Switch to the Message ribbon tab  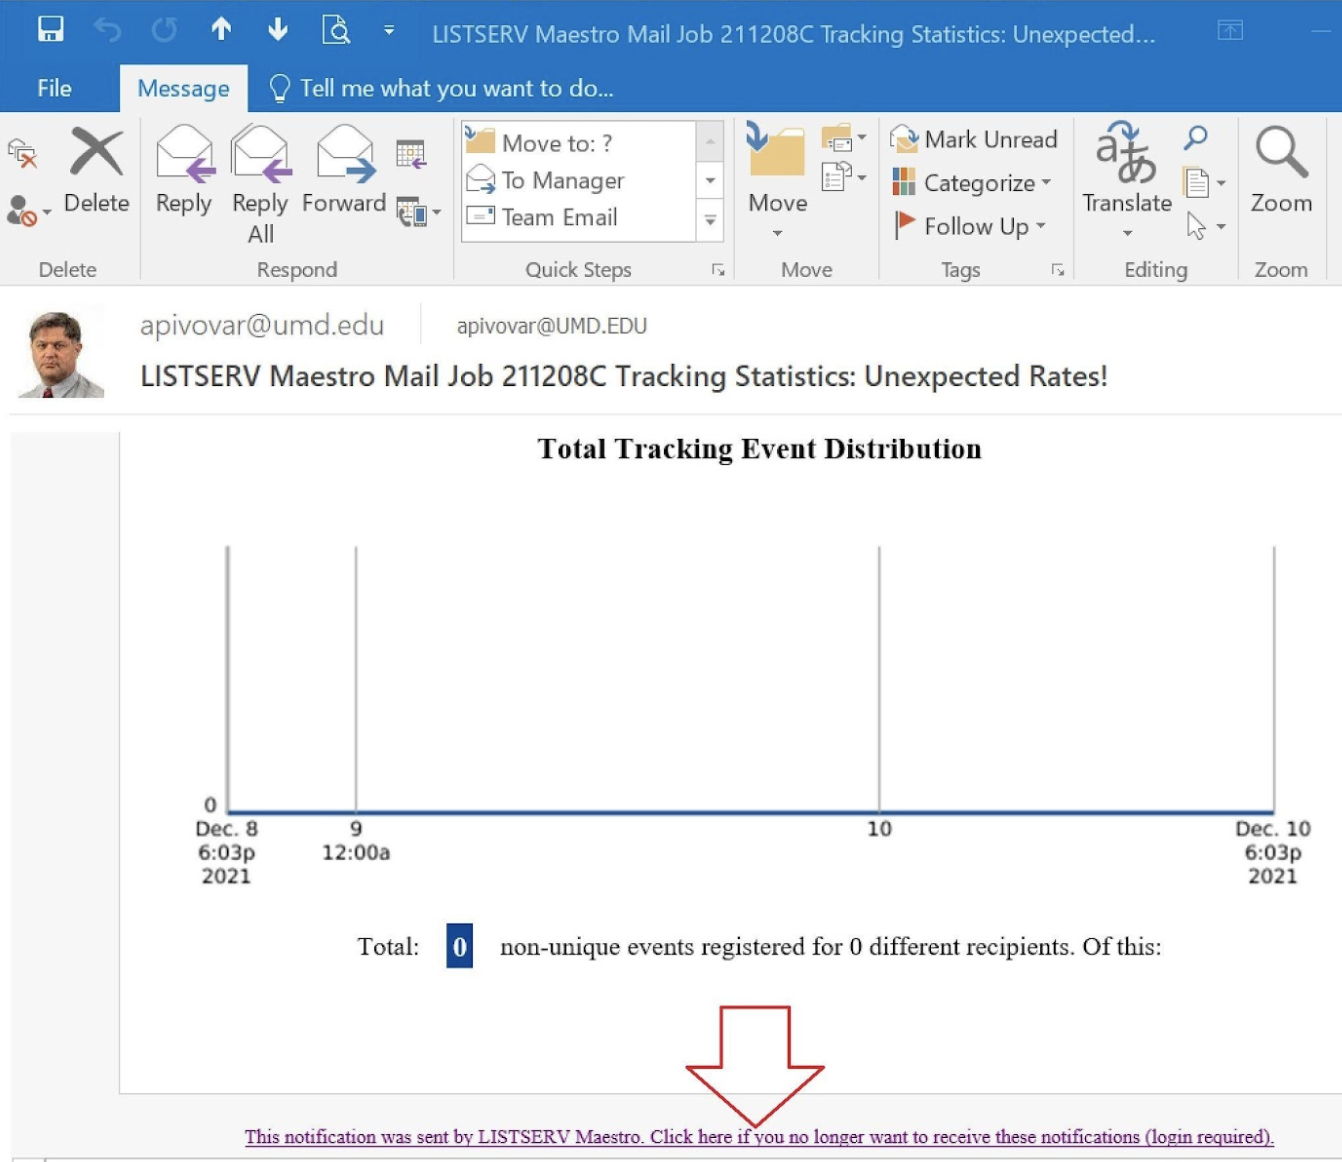coord(183,88)
